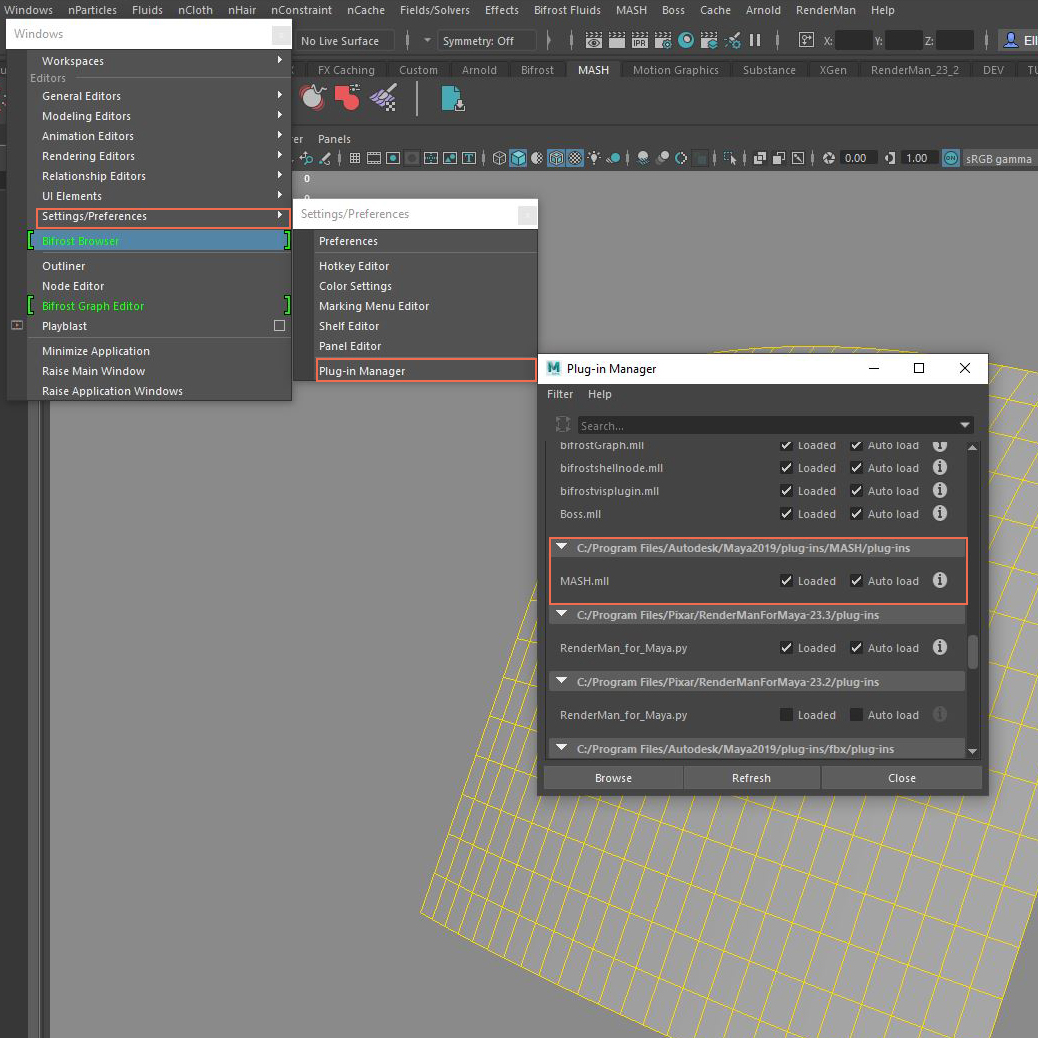Click the red shapes MASH shelf icon
1038x1038 pixels.
[348, 98]
